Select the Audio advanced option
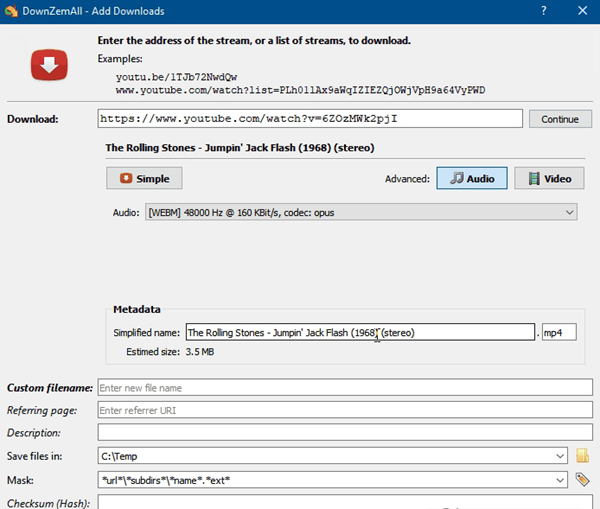 [x=472, y=178]
